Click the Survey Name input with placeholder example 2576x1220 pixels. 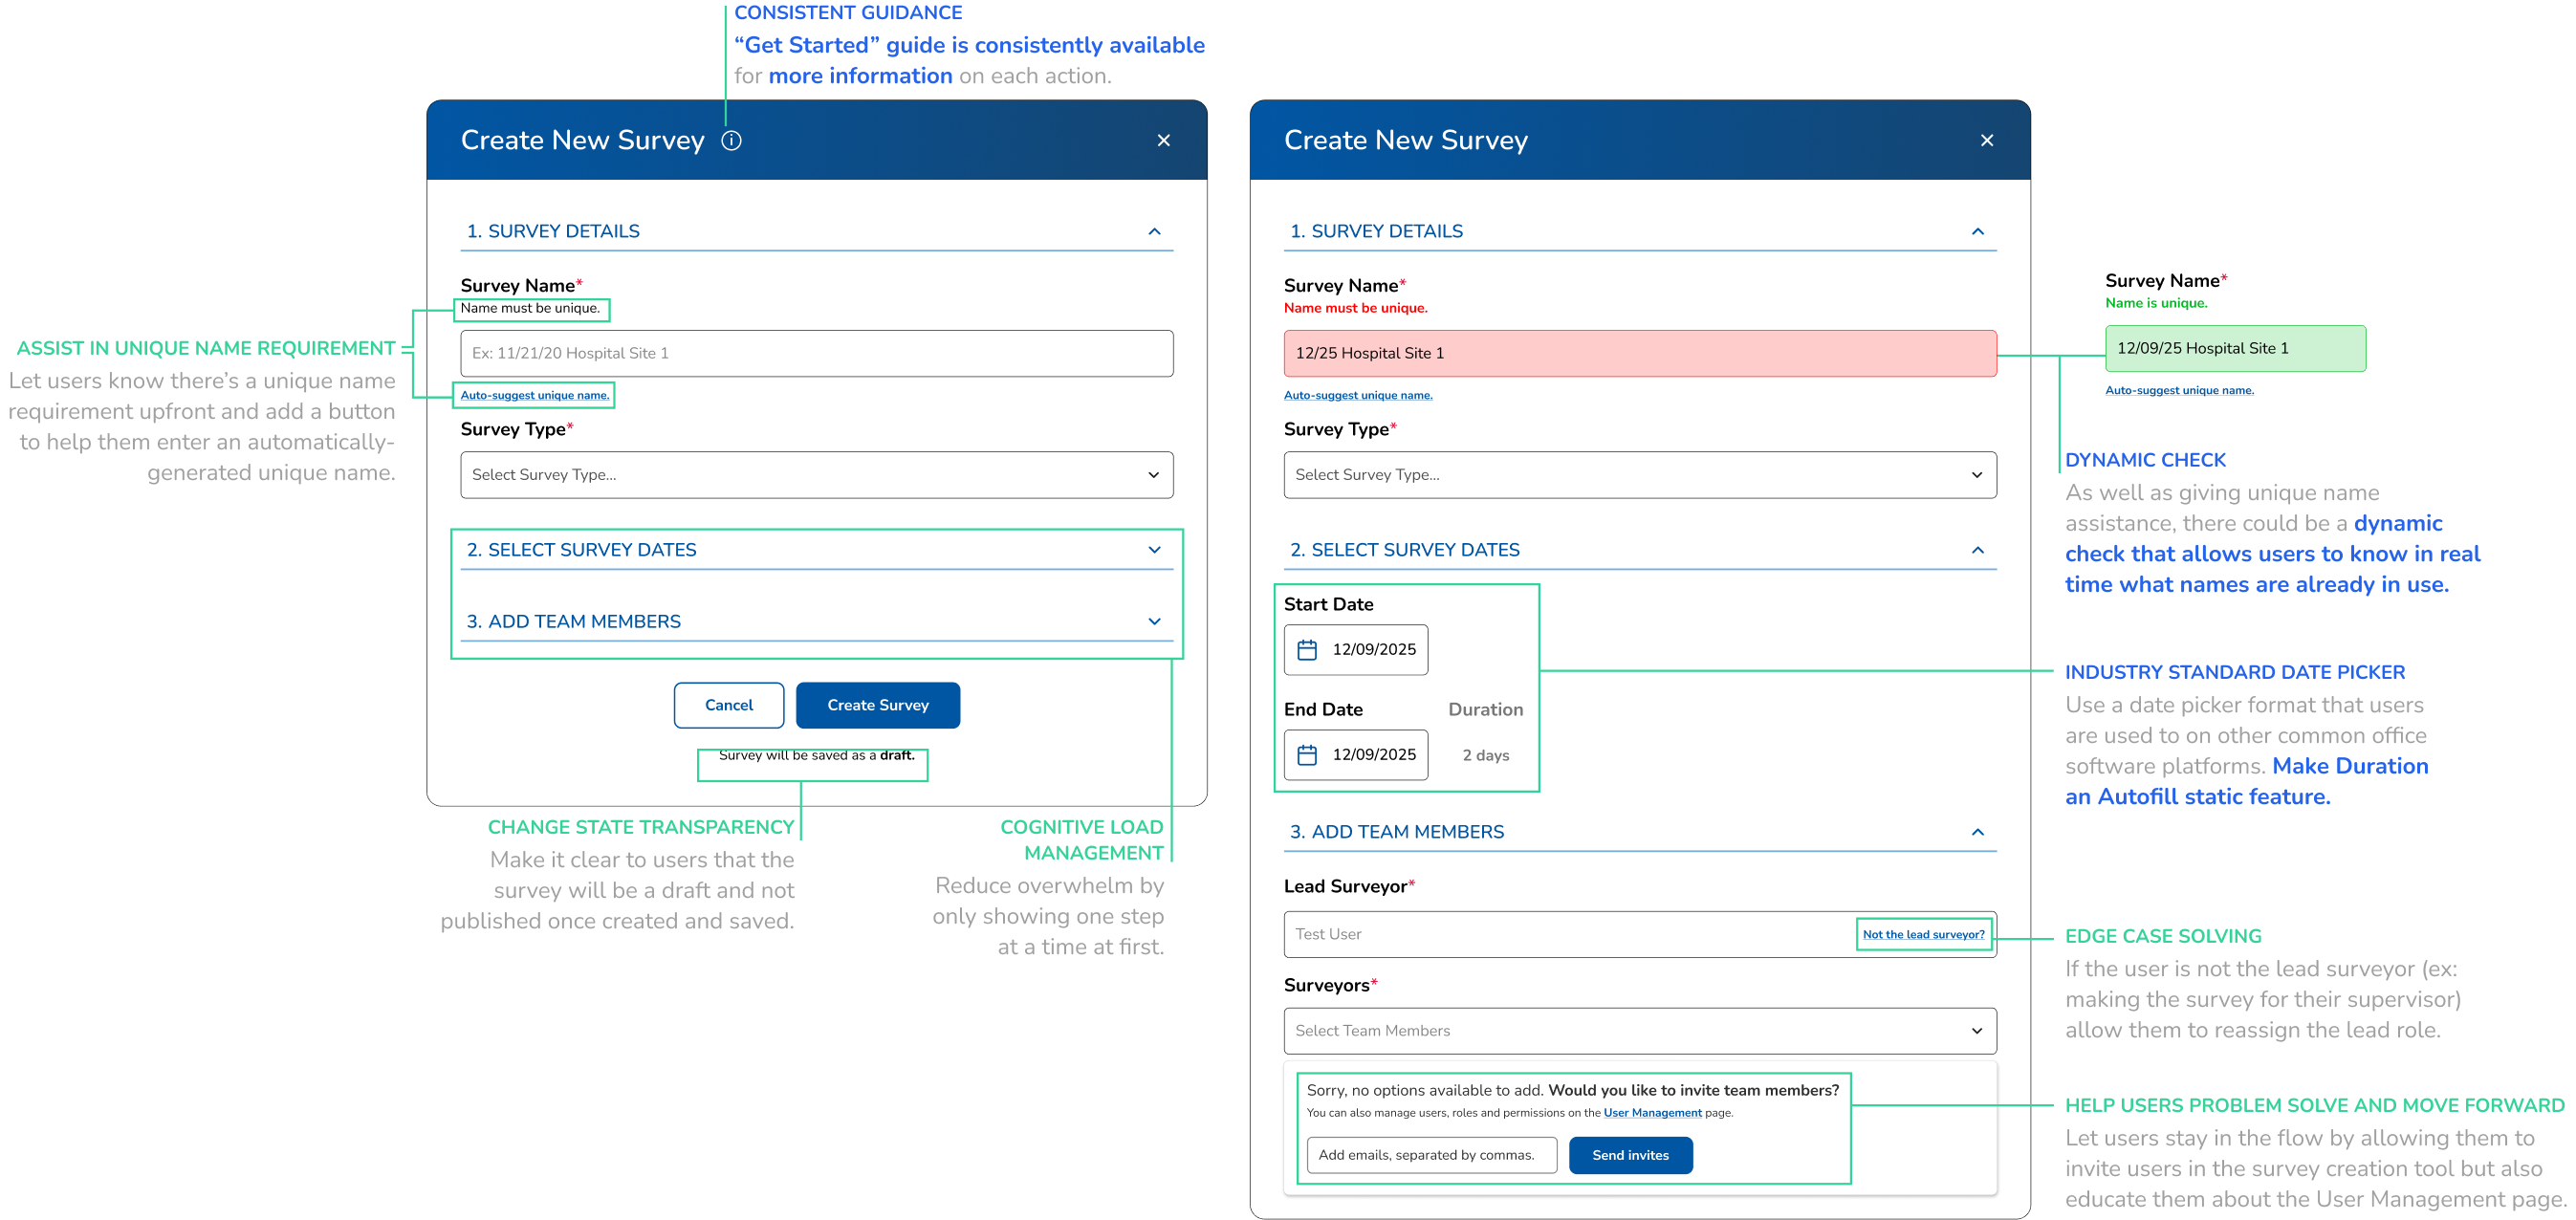[x=816, y=353]
